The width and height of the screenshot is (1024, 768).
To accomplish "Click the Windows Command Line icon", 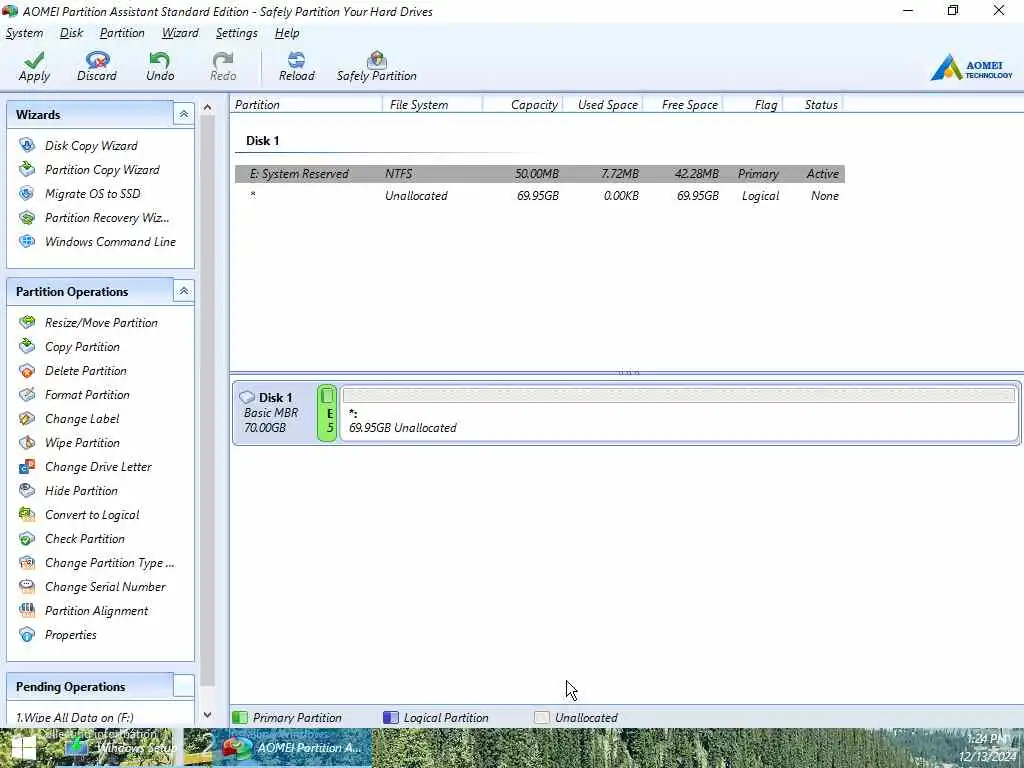I will pyautogui.click(x=27, y=242).
